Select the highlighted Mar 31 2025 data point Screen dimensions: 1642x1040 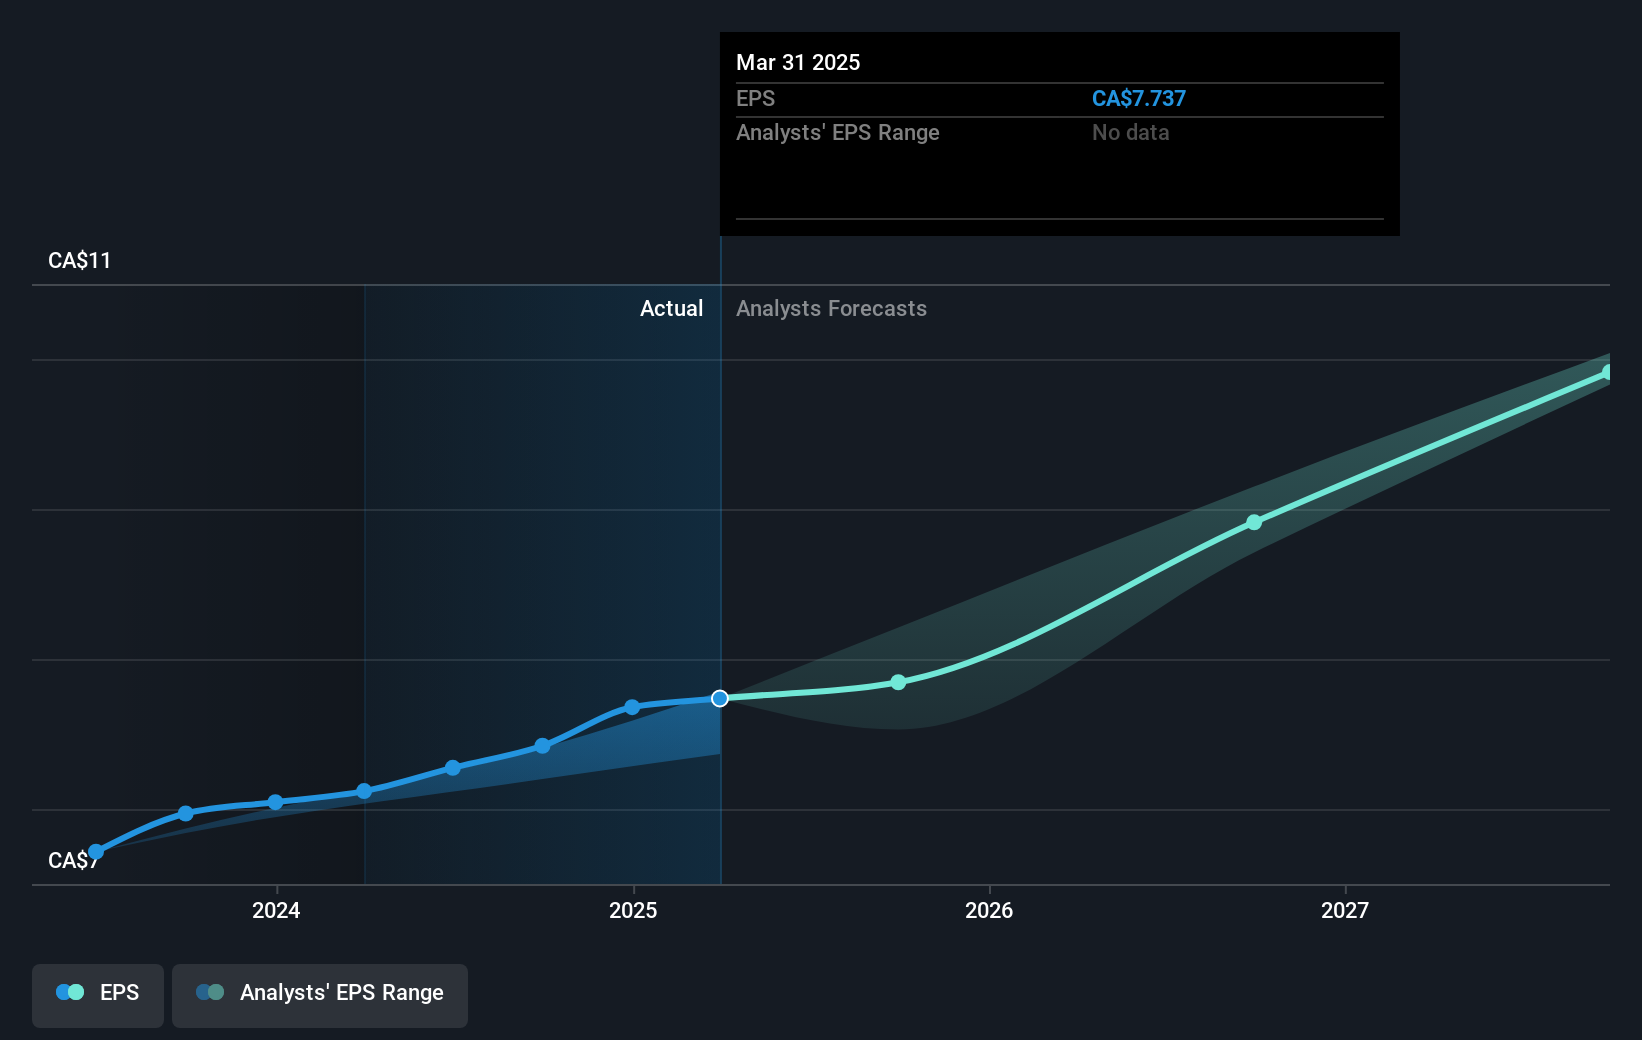click(720, 698)
